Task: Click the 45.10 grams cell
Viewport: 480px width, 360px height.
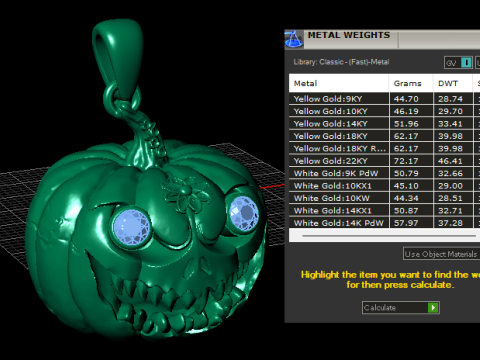Action: 411,186
